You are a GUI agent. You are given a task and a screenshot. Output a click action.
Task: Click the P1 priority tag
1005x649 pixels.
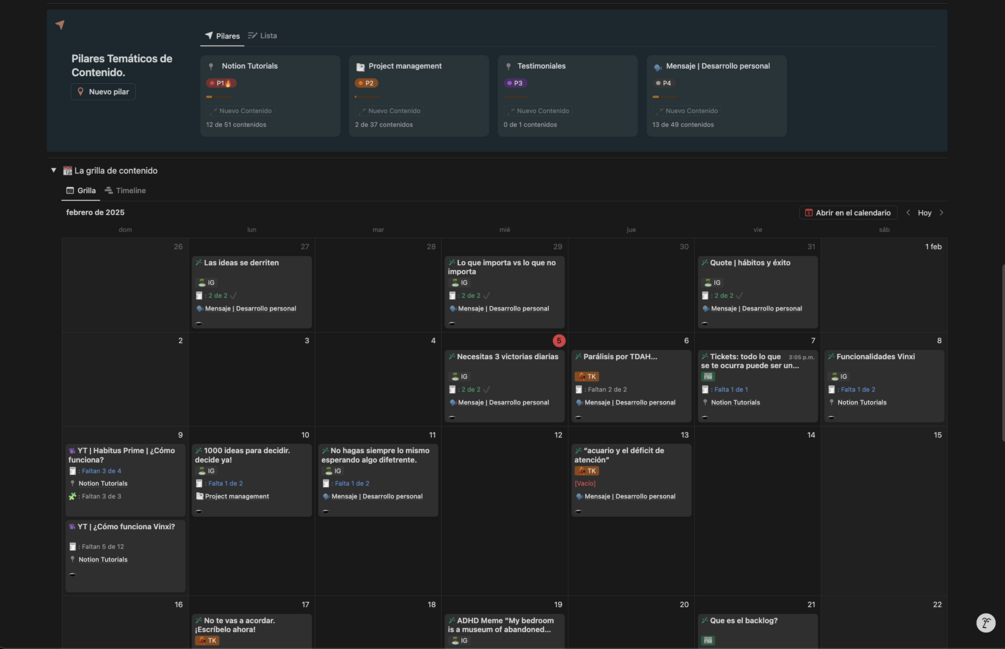pyautogui.click(x=221, y=83)
